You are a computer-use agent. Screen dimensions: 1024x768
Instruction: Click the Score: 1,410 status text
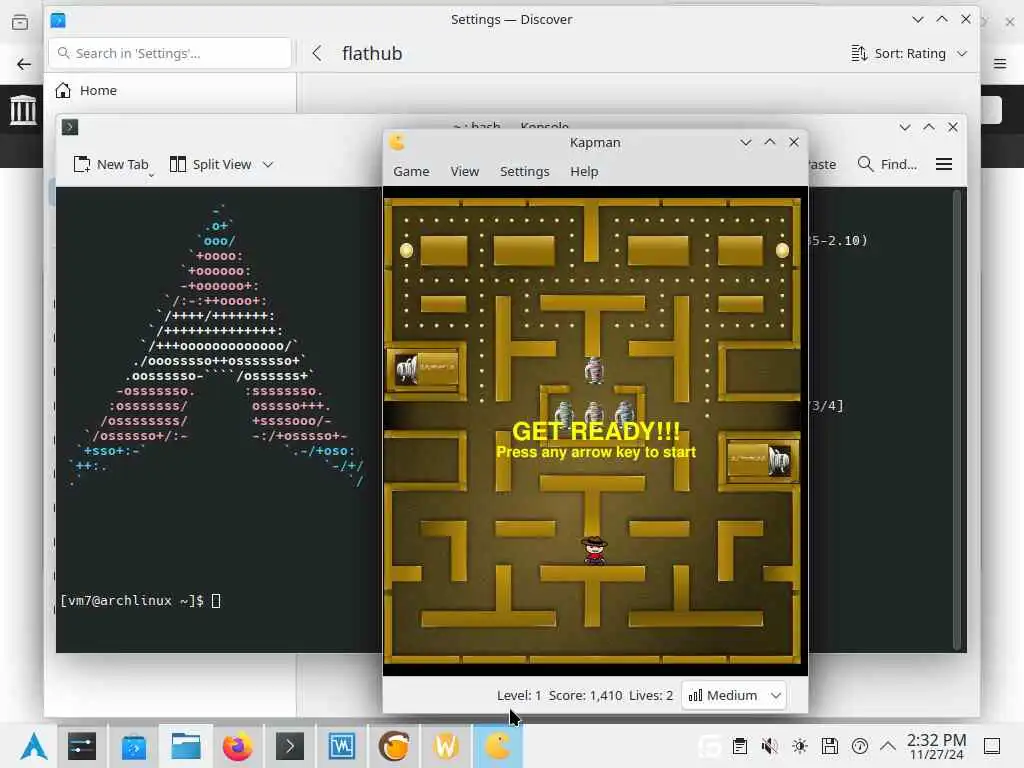tap(585, 696)
